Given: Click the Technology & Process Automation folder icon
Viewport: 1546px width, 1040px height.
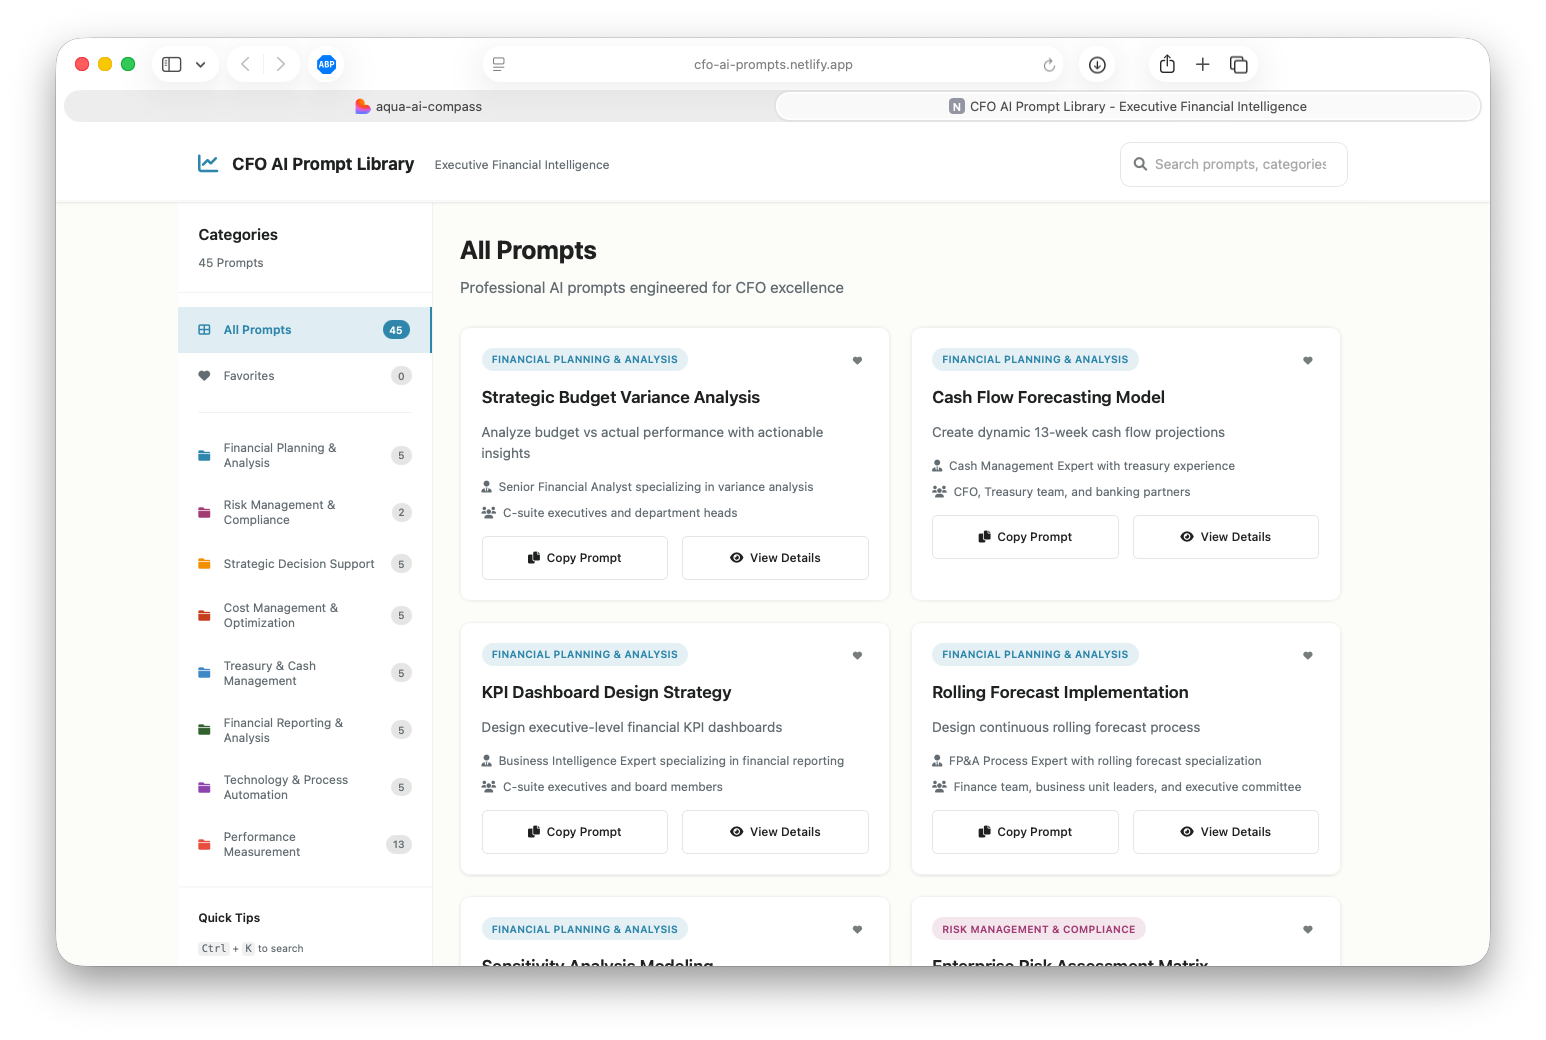Looking at the screenshot, I should coord(204,787).
